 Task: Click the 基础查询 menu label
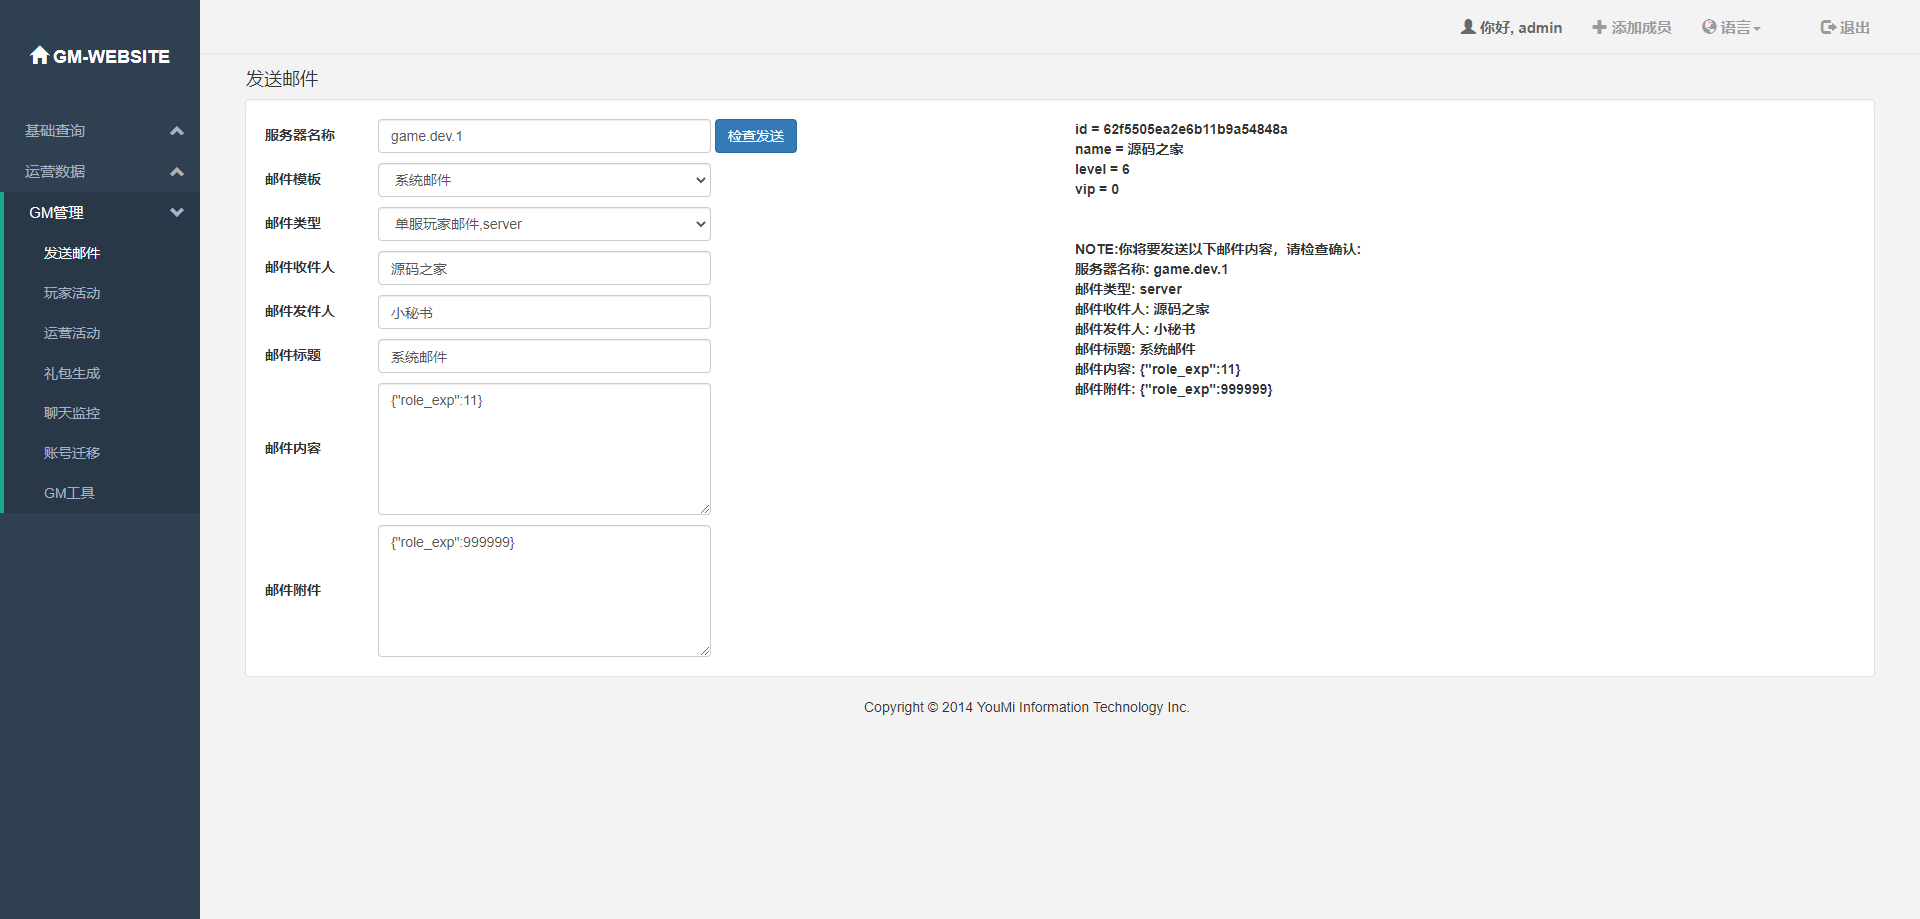coord(55,131)
